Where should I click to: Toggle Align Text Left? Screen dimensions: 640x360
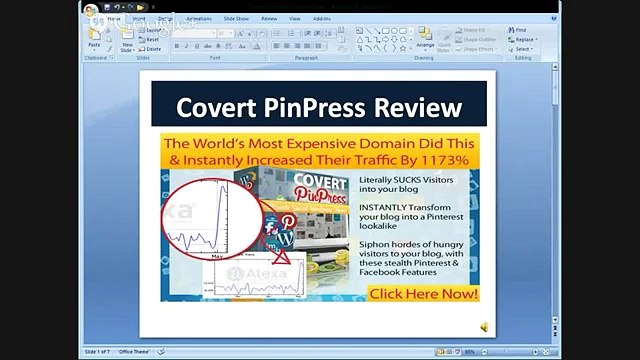(x=277, y=46)
